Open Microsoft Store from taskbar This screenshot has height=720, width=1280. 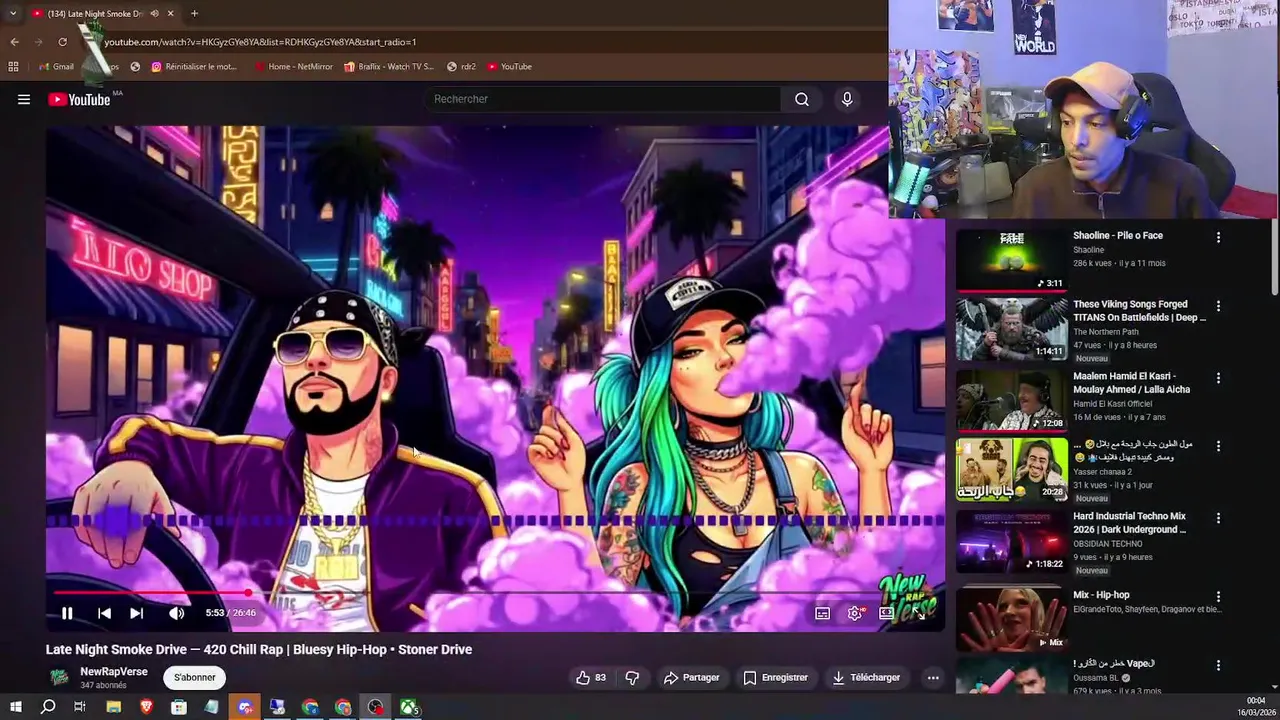pyautogui.click(x=179, y=707)
